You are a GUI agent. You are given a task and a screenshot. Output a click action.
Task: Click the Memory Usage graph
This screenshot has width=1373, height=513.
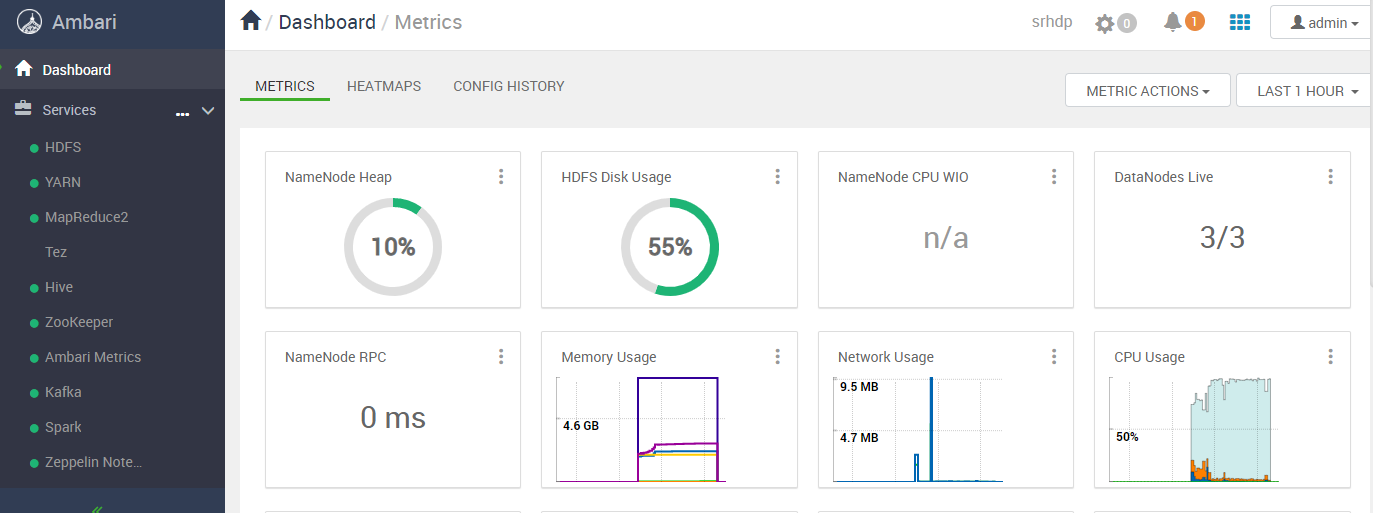tap(640, 430)
